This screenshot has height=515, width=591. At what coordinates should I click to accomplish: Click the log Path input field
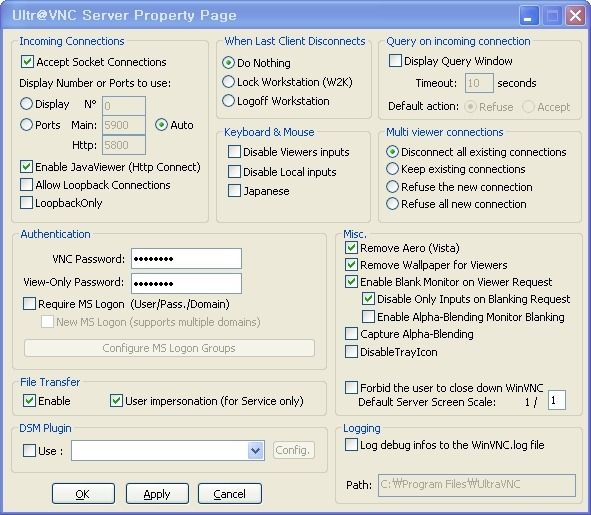coord(477,485)
